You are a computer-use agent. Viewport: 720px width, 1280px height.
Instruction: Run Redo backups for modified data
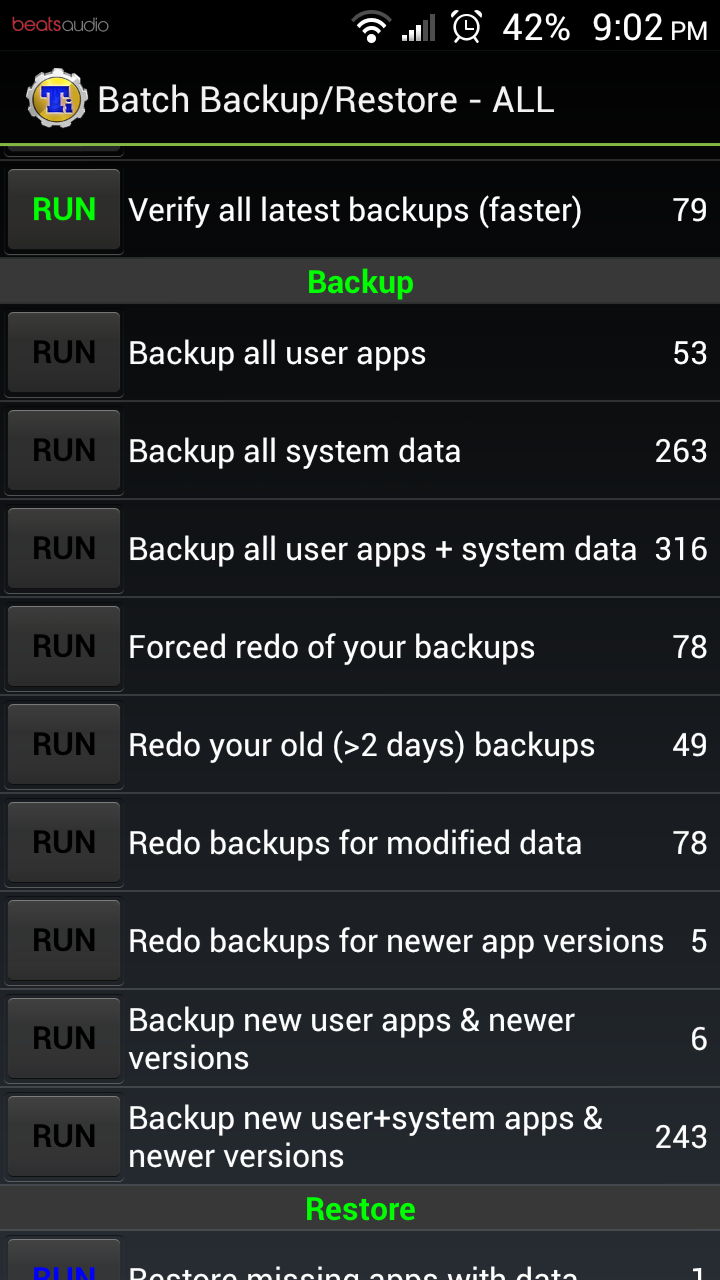[x=64, y=843]
